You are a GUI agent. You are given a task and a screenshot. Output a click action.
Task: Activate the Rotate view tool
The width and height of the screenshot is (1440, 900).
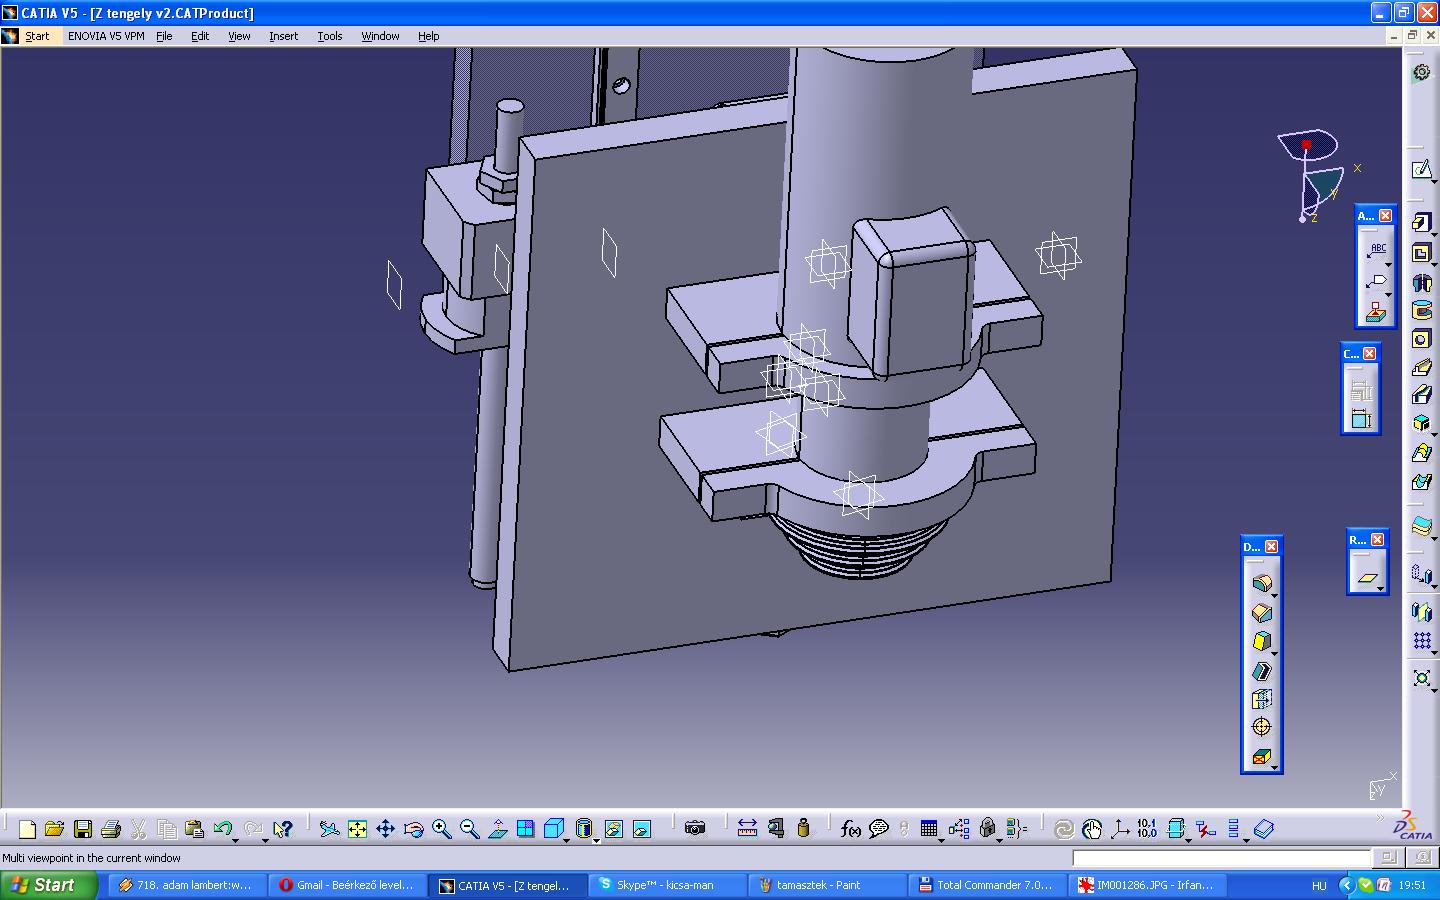coord(413,829)
